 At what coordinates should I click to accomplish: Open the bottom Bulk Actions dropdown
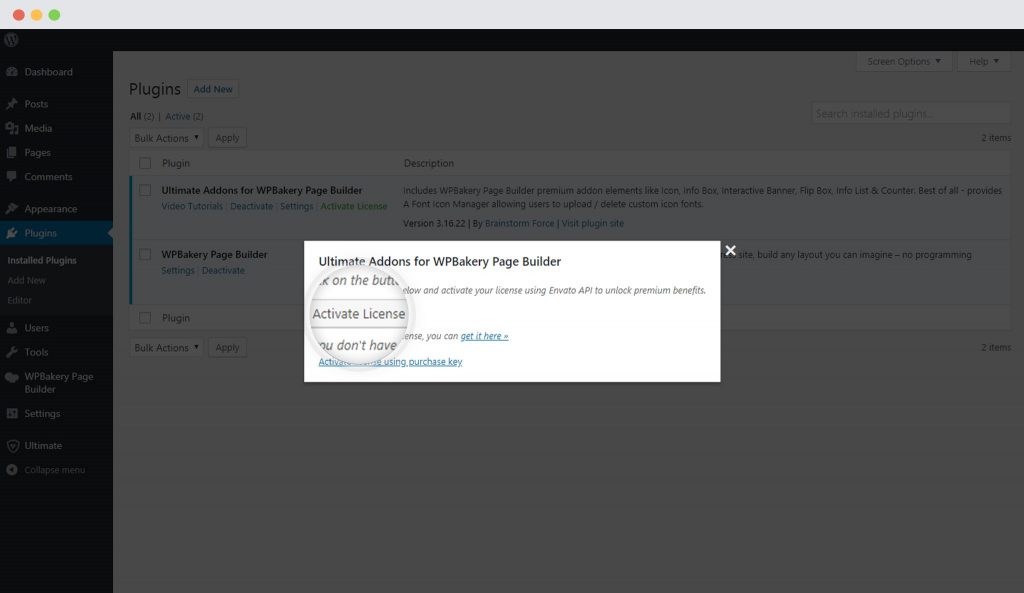click(x=167, y=347)
